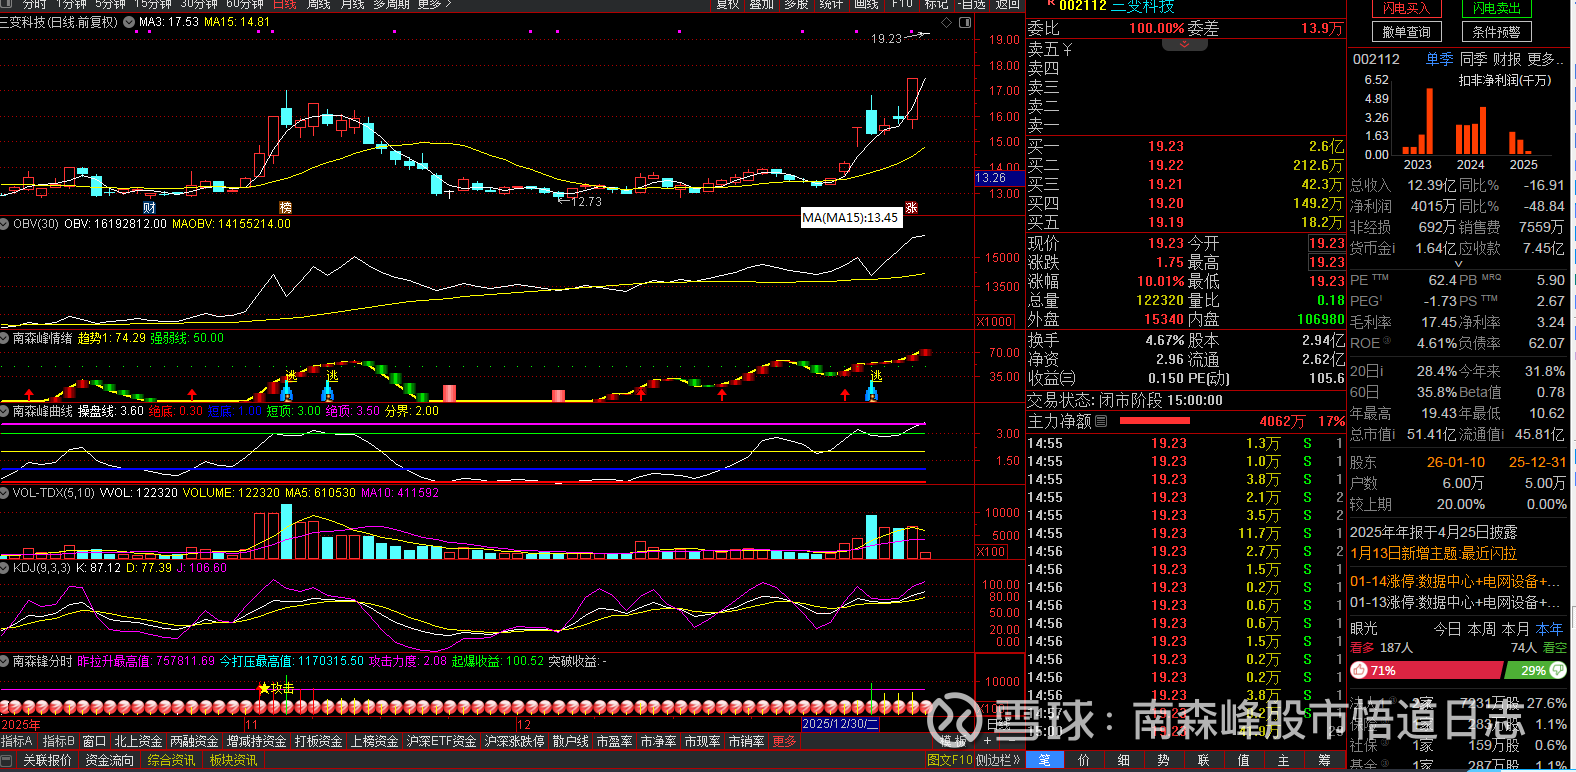Viewport: 1576px width, 772px height.
Task: Click the 返回 button in top toolbar
Action: [x=1006, y=5]
